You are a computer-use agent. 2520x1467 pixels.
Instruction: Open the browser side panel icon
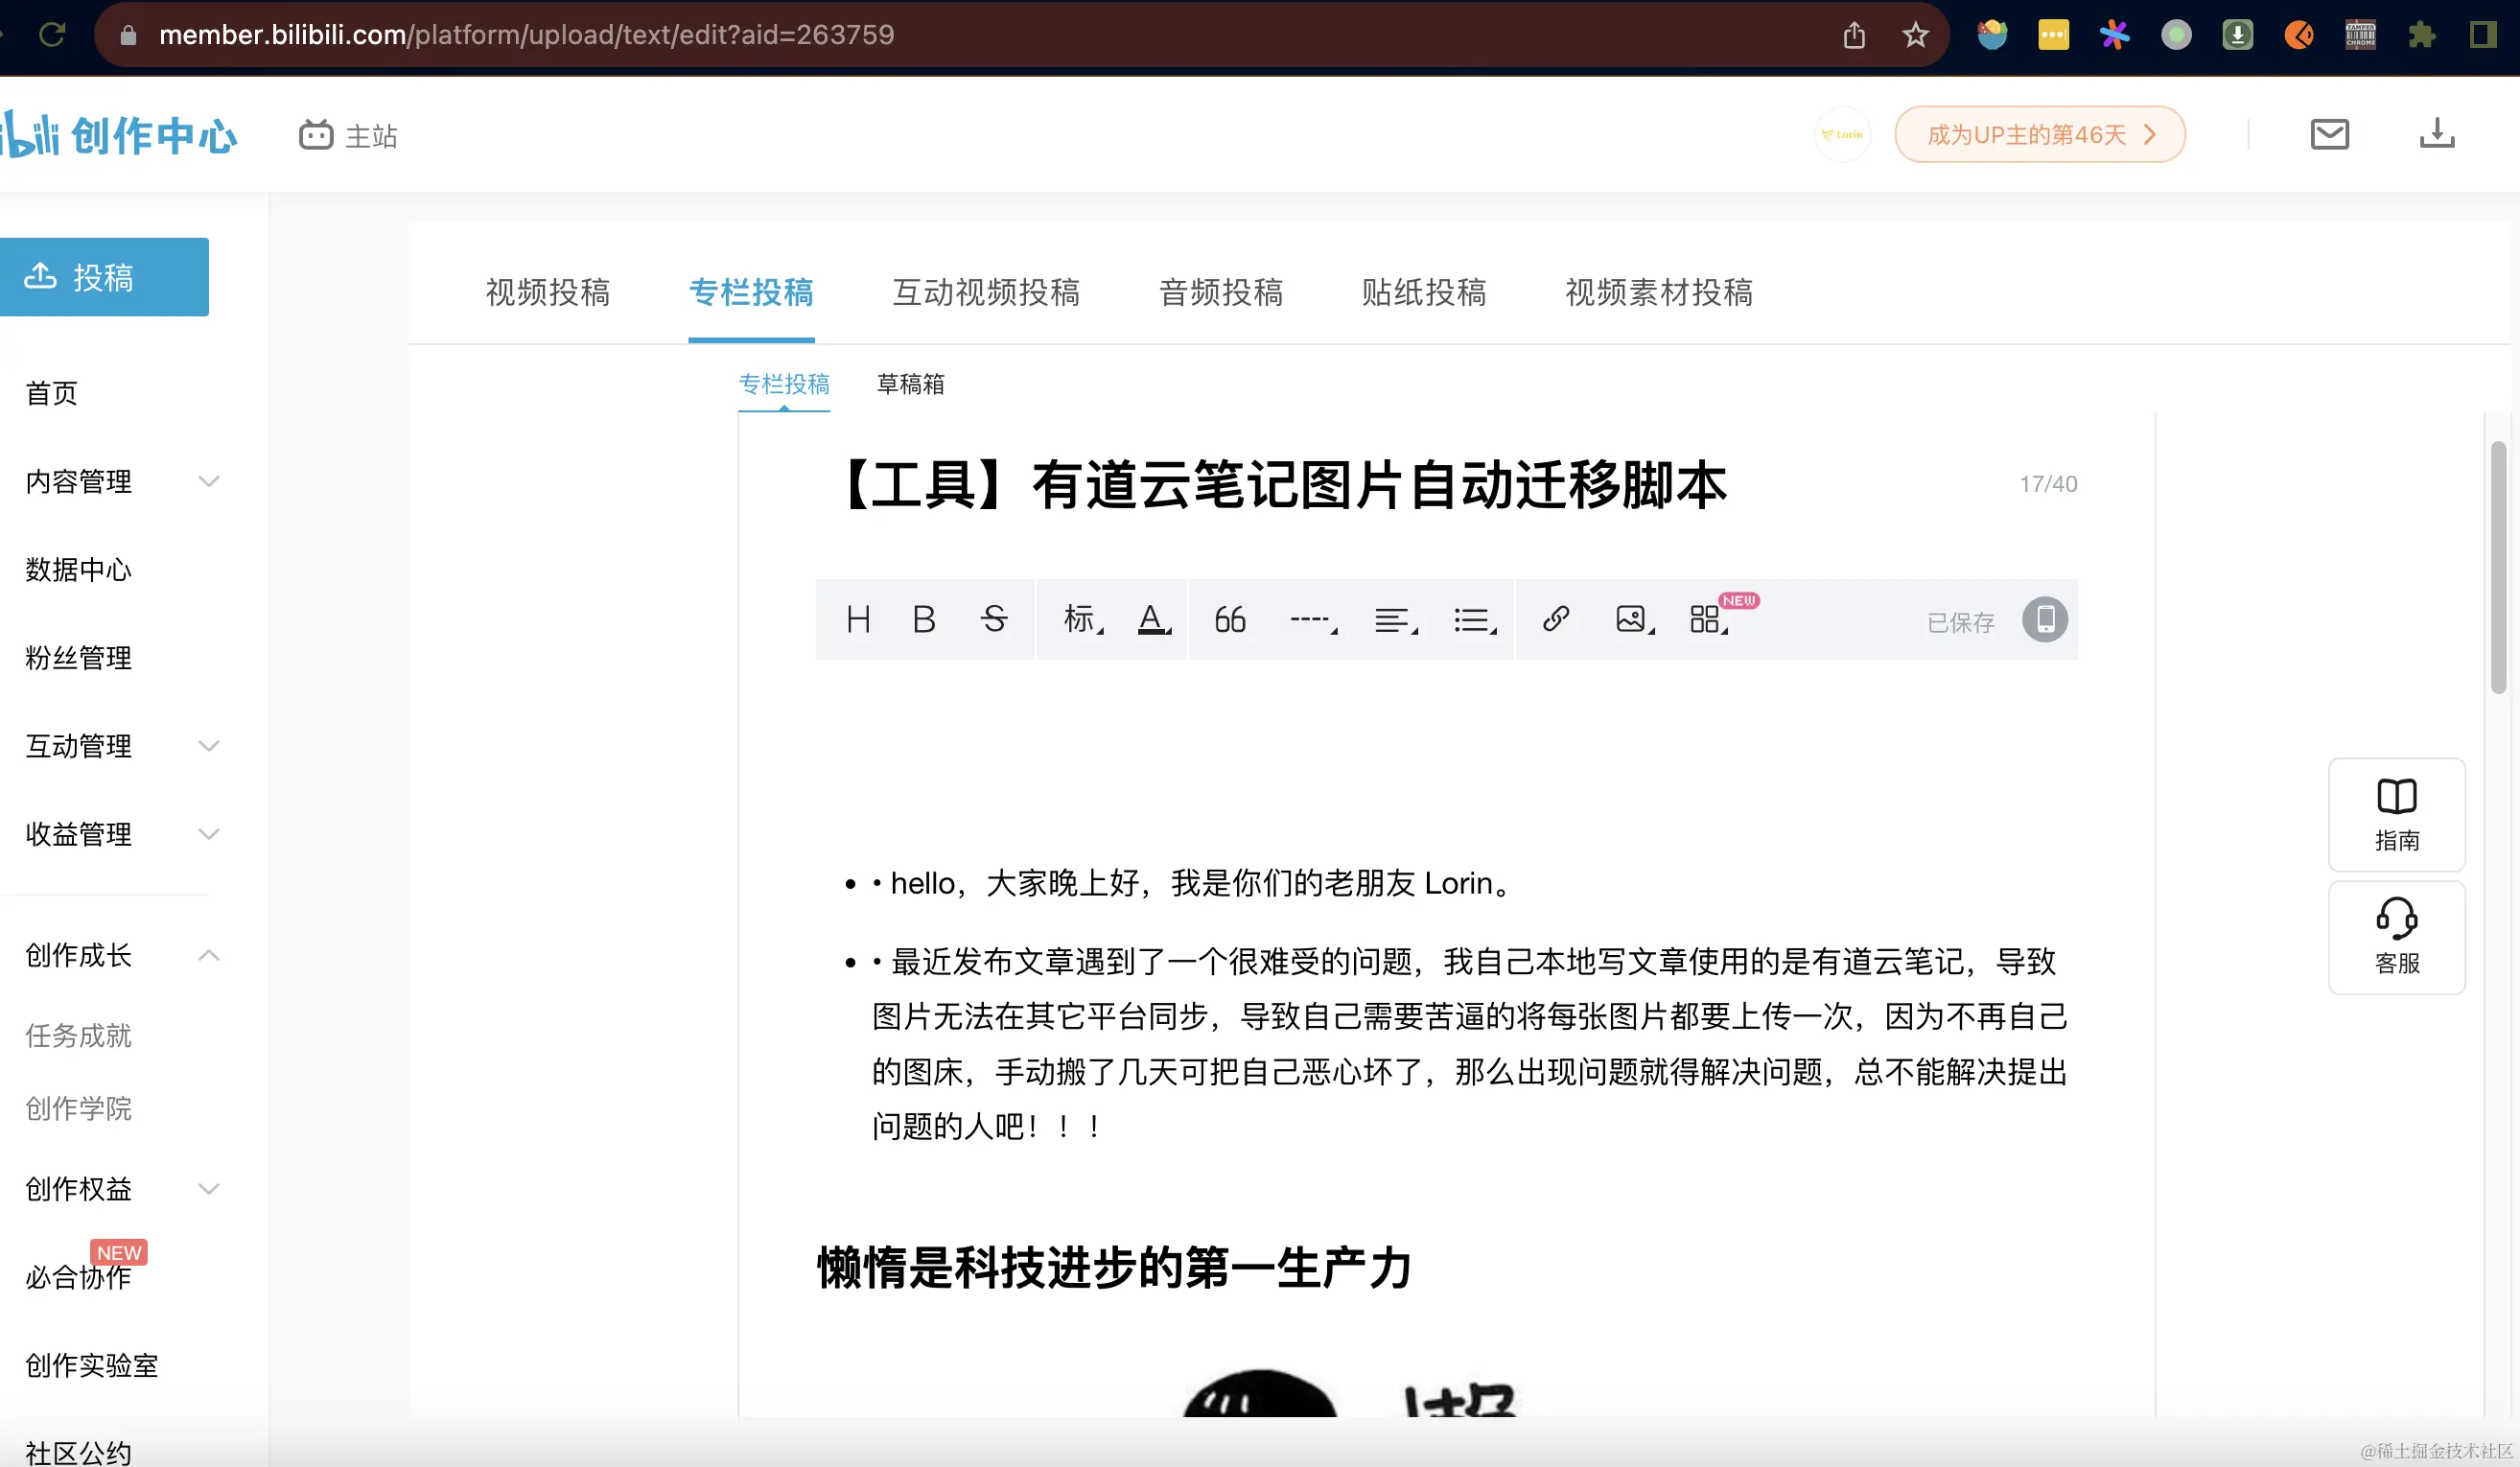pyautogui.click(x=2482, y=35)
